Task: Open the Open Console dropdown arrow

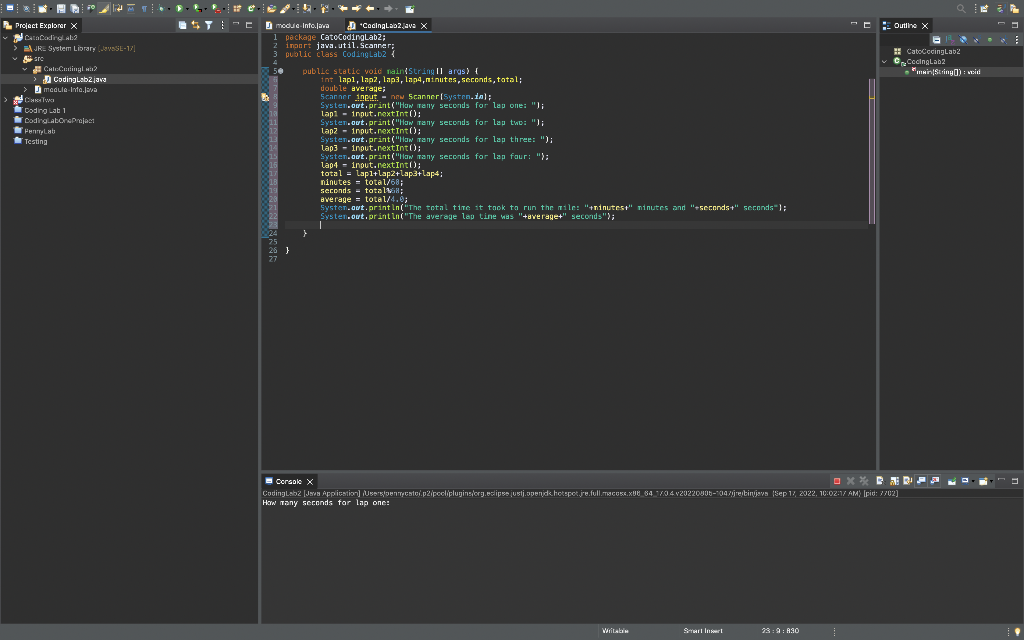Action: (991, 481)
